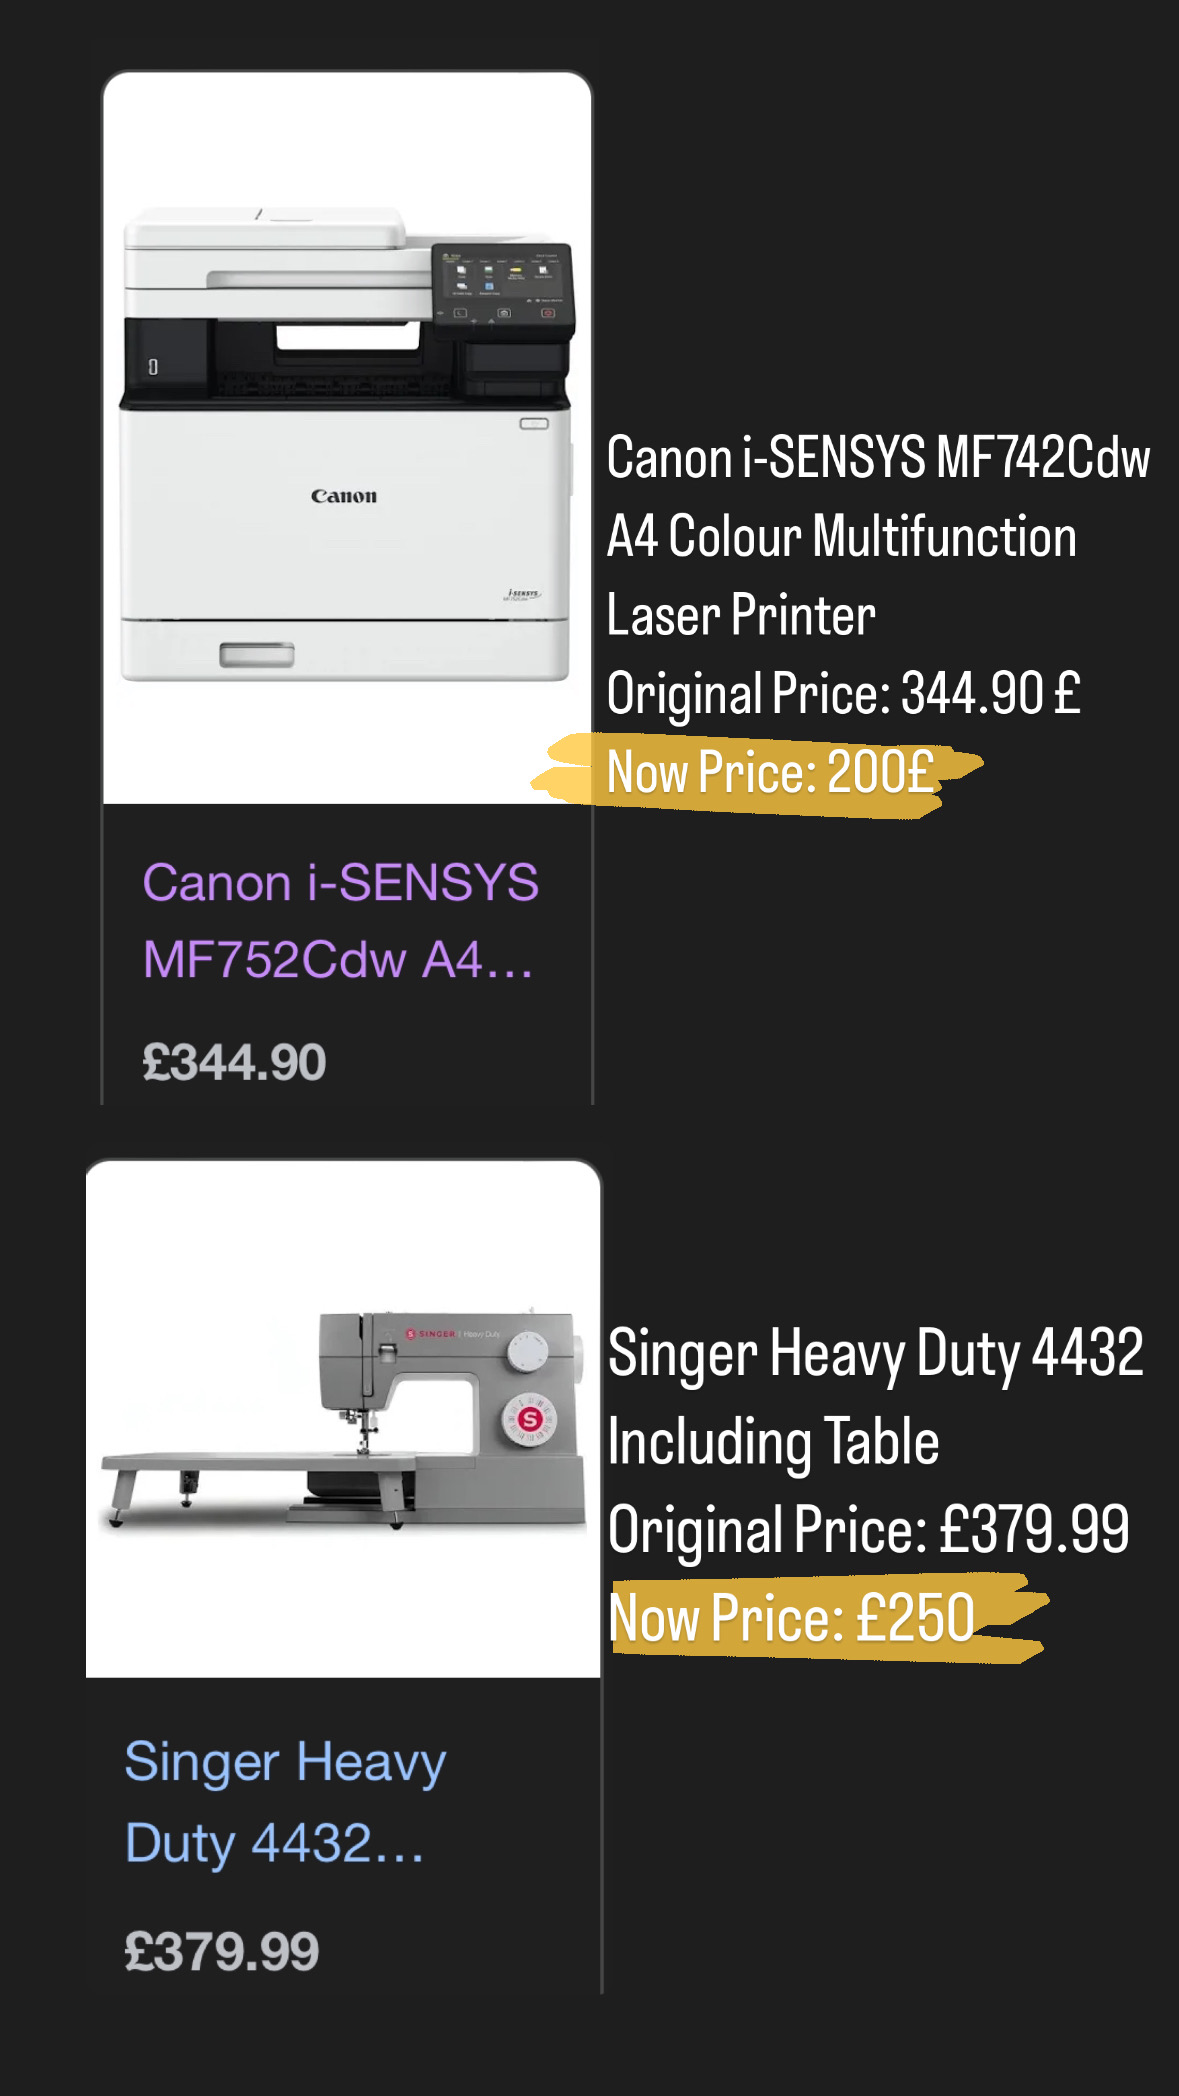Click the Canon printer product photo
This screenshot has width=1179, height=2096.
click(x=347, y=438)
